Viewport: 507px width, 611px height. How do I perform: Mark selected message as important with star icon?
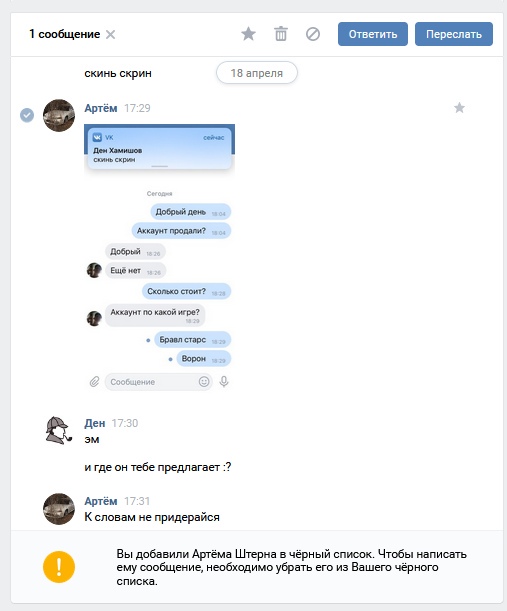(x=249, y=34)
